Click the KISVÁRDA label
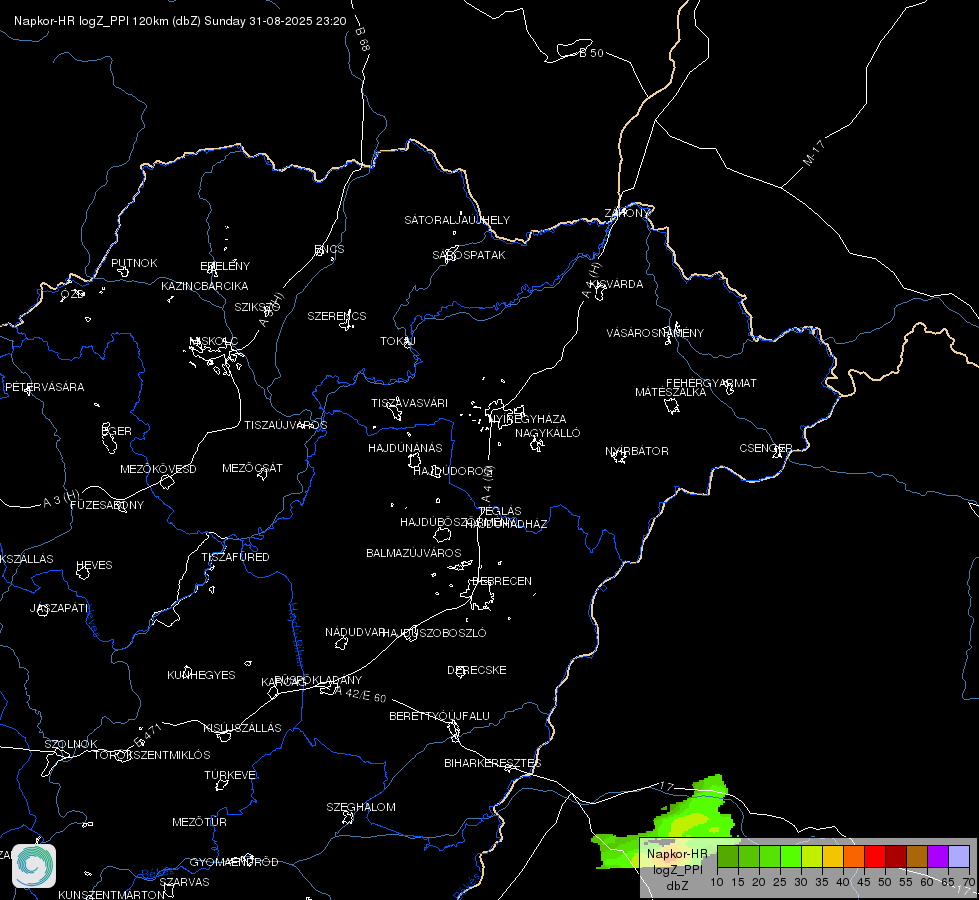 [617, 284]
